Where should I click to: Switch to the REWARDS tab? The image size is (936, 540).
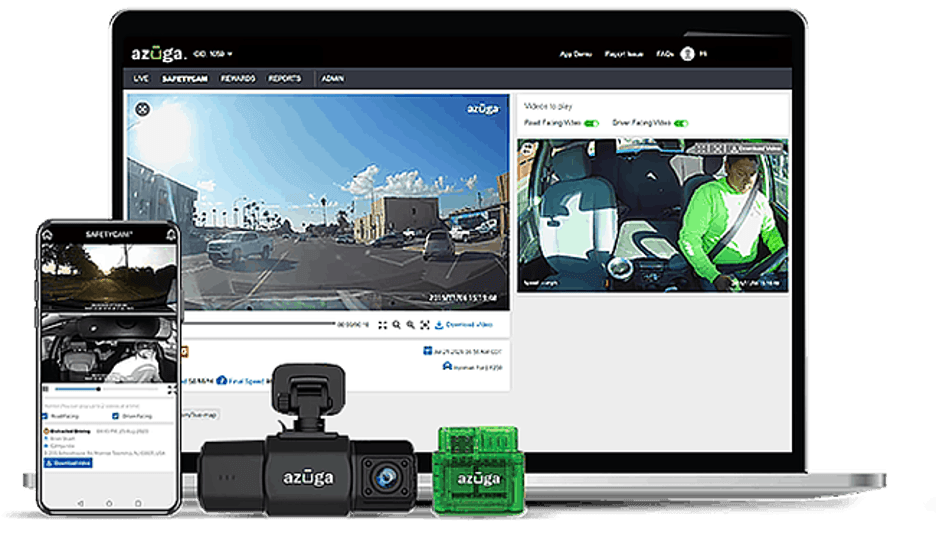[x=238, y=78]
